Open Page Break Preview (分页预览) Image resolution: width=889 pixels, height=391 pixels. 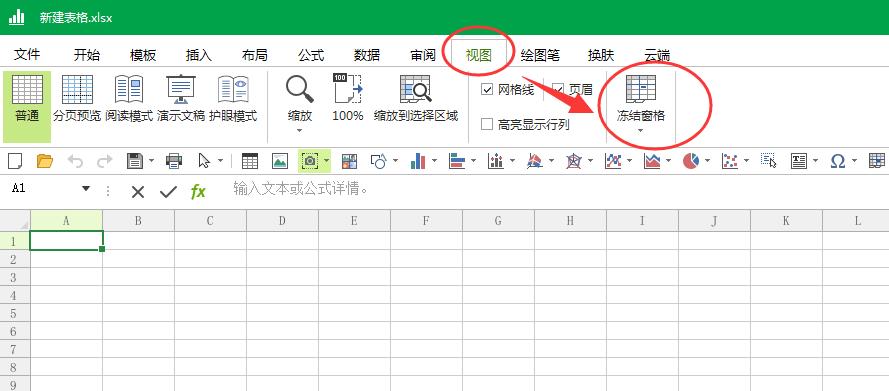(x=77, y=99)
